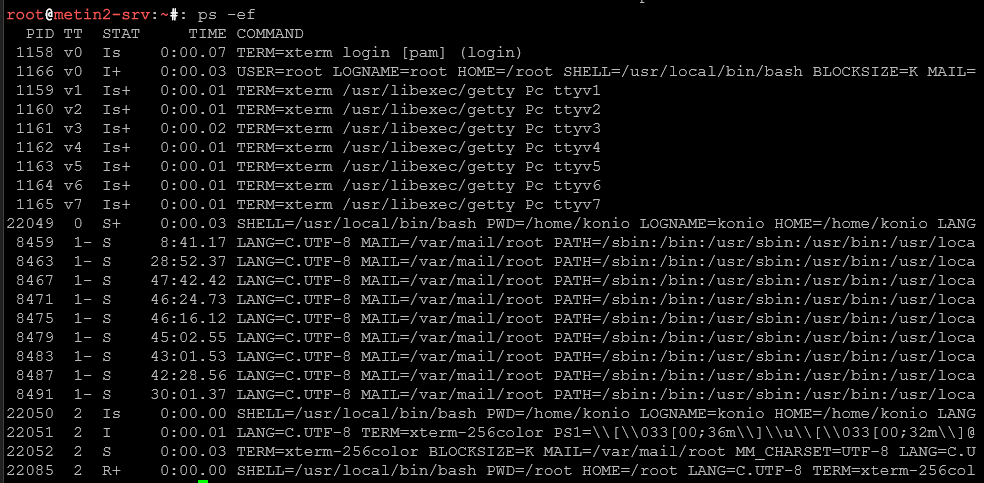Click the COMMAND column header
The image size is (984, 483).
[x=269, y=33]
